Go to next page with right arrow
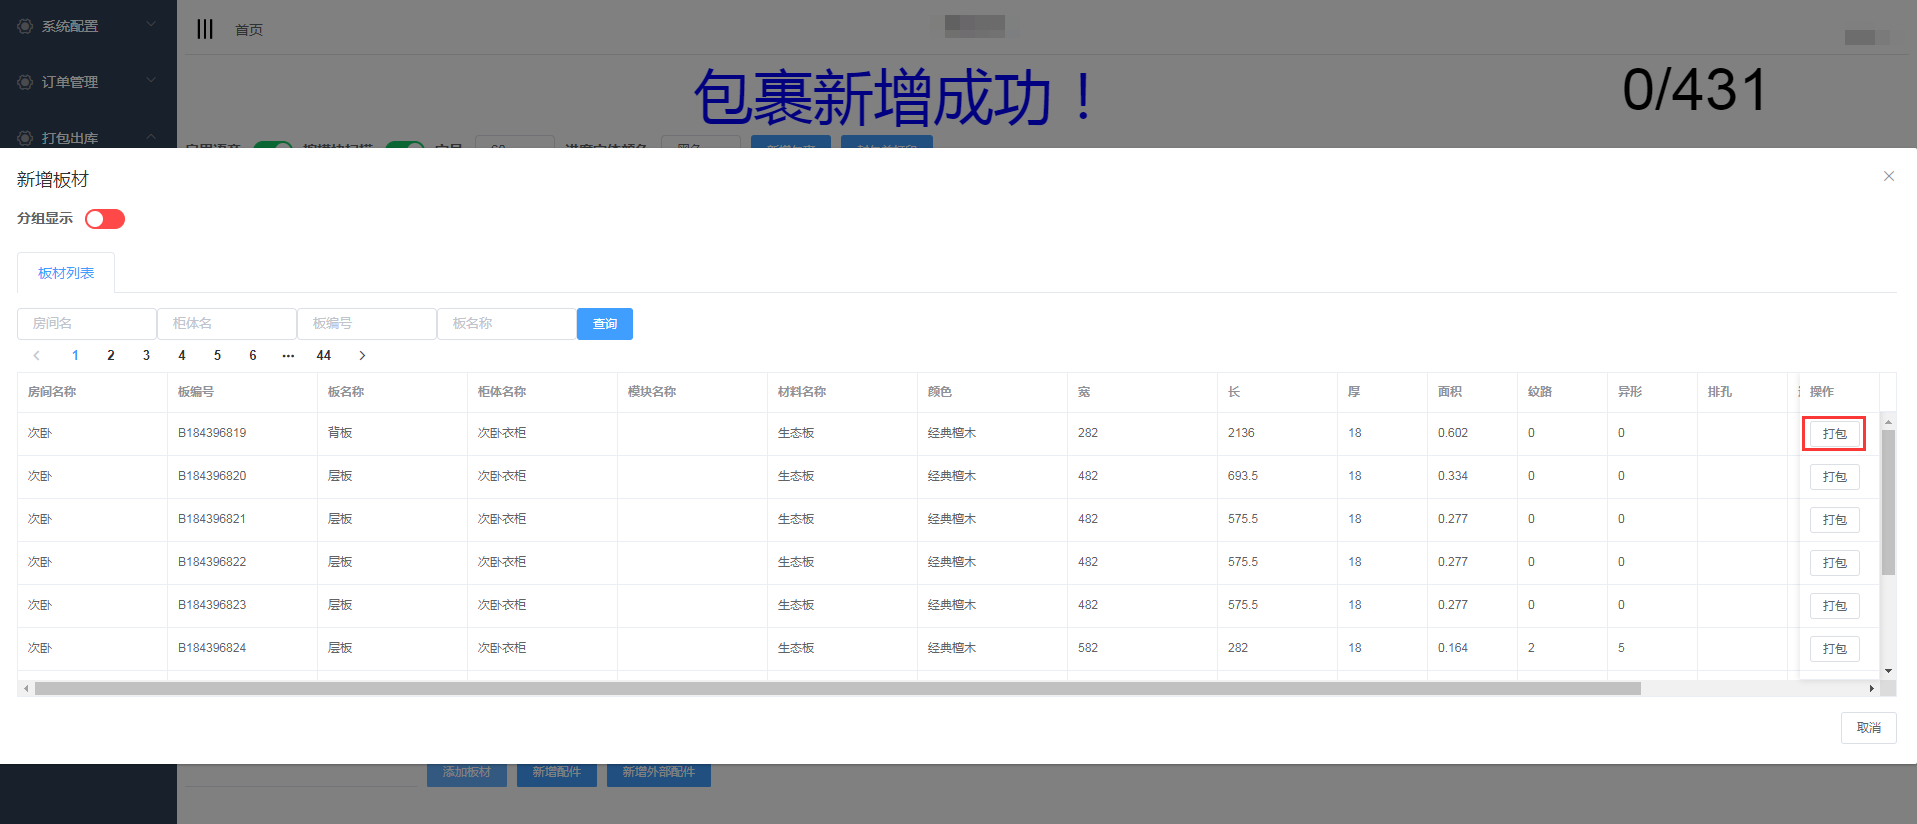 click(362, 356)
